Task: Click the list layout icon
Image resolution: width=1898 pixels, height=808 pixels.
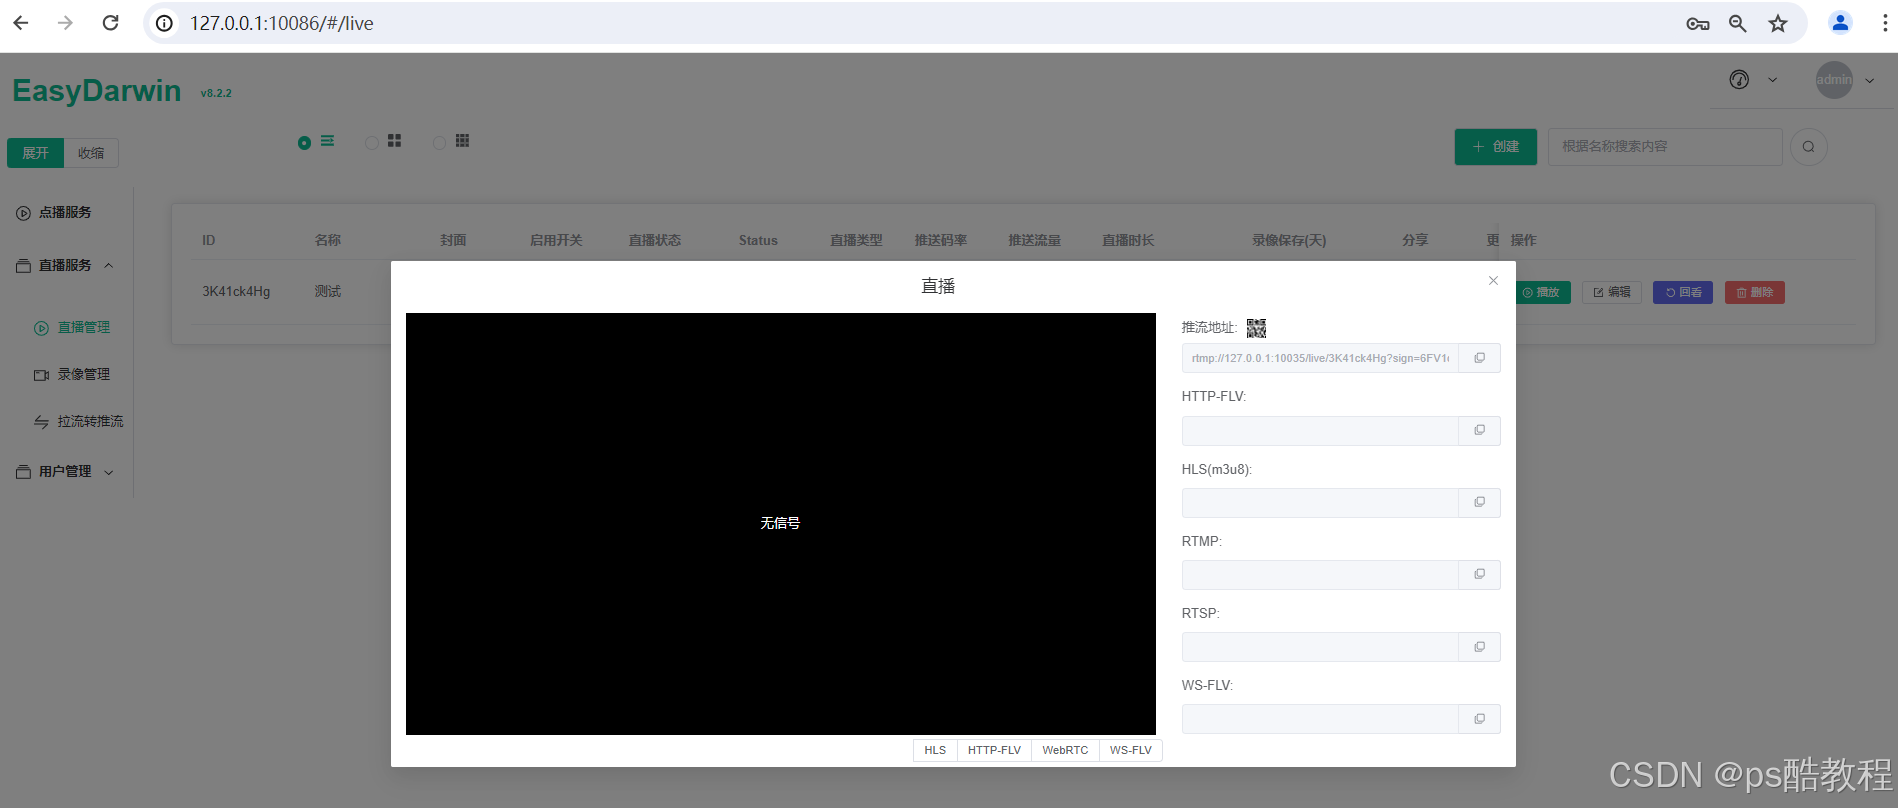Action: 327,141
